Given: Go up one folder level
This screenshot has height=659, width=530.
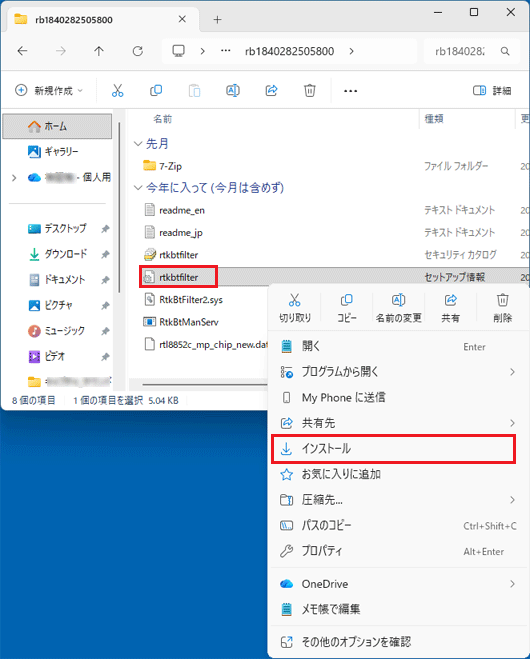Looking at the screenshot, I should 99,51.
